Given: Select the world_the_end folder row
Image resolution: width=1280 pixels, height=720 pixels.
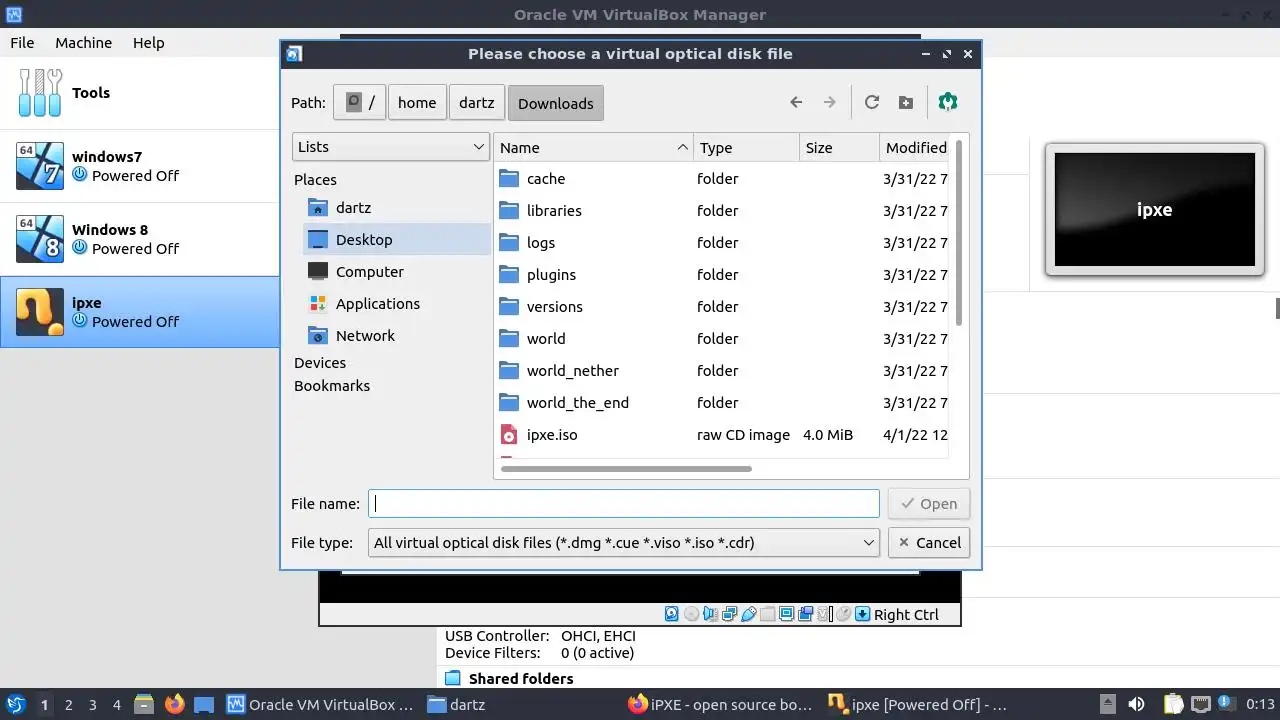Looking at the screenshot, I should [x=721, y=403].
